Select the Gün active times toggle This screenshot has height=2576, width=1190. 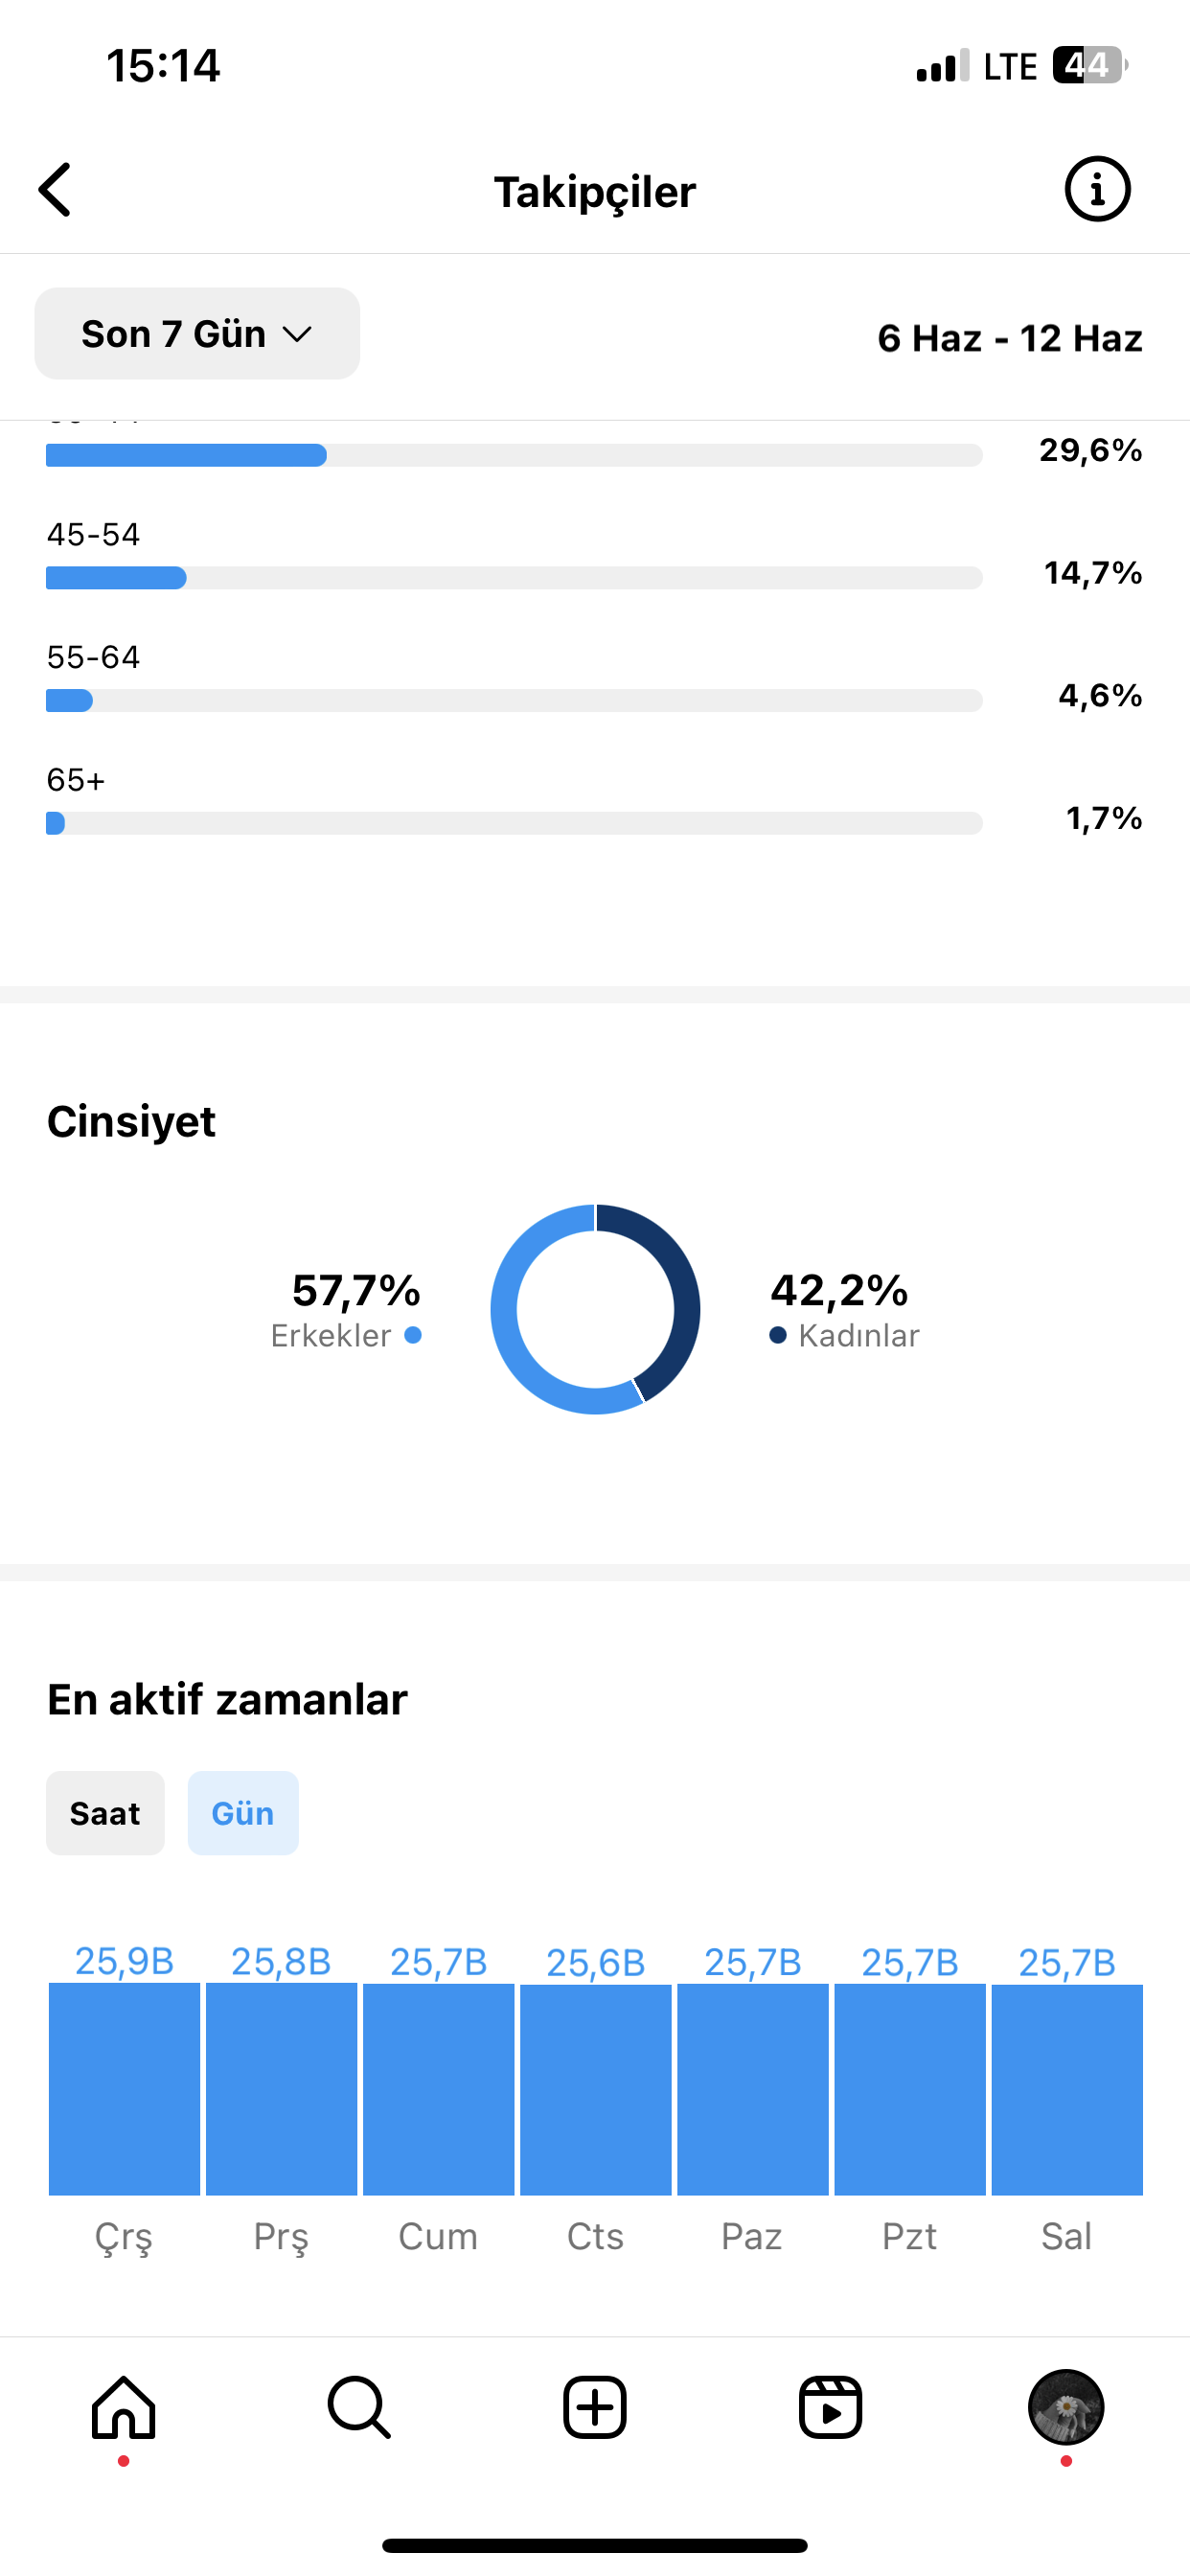coord(243,1813)
